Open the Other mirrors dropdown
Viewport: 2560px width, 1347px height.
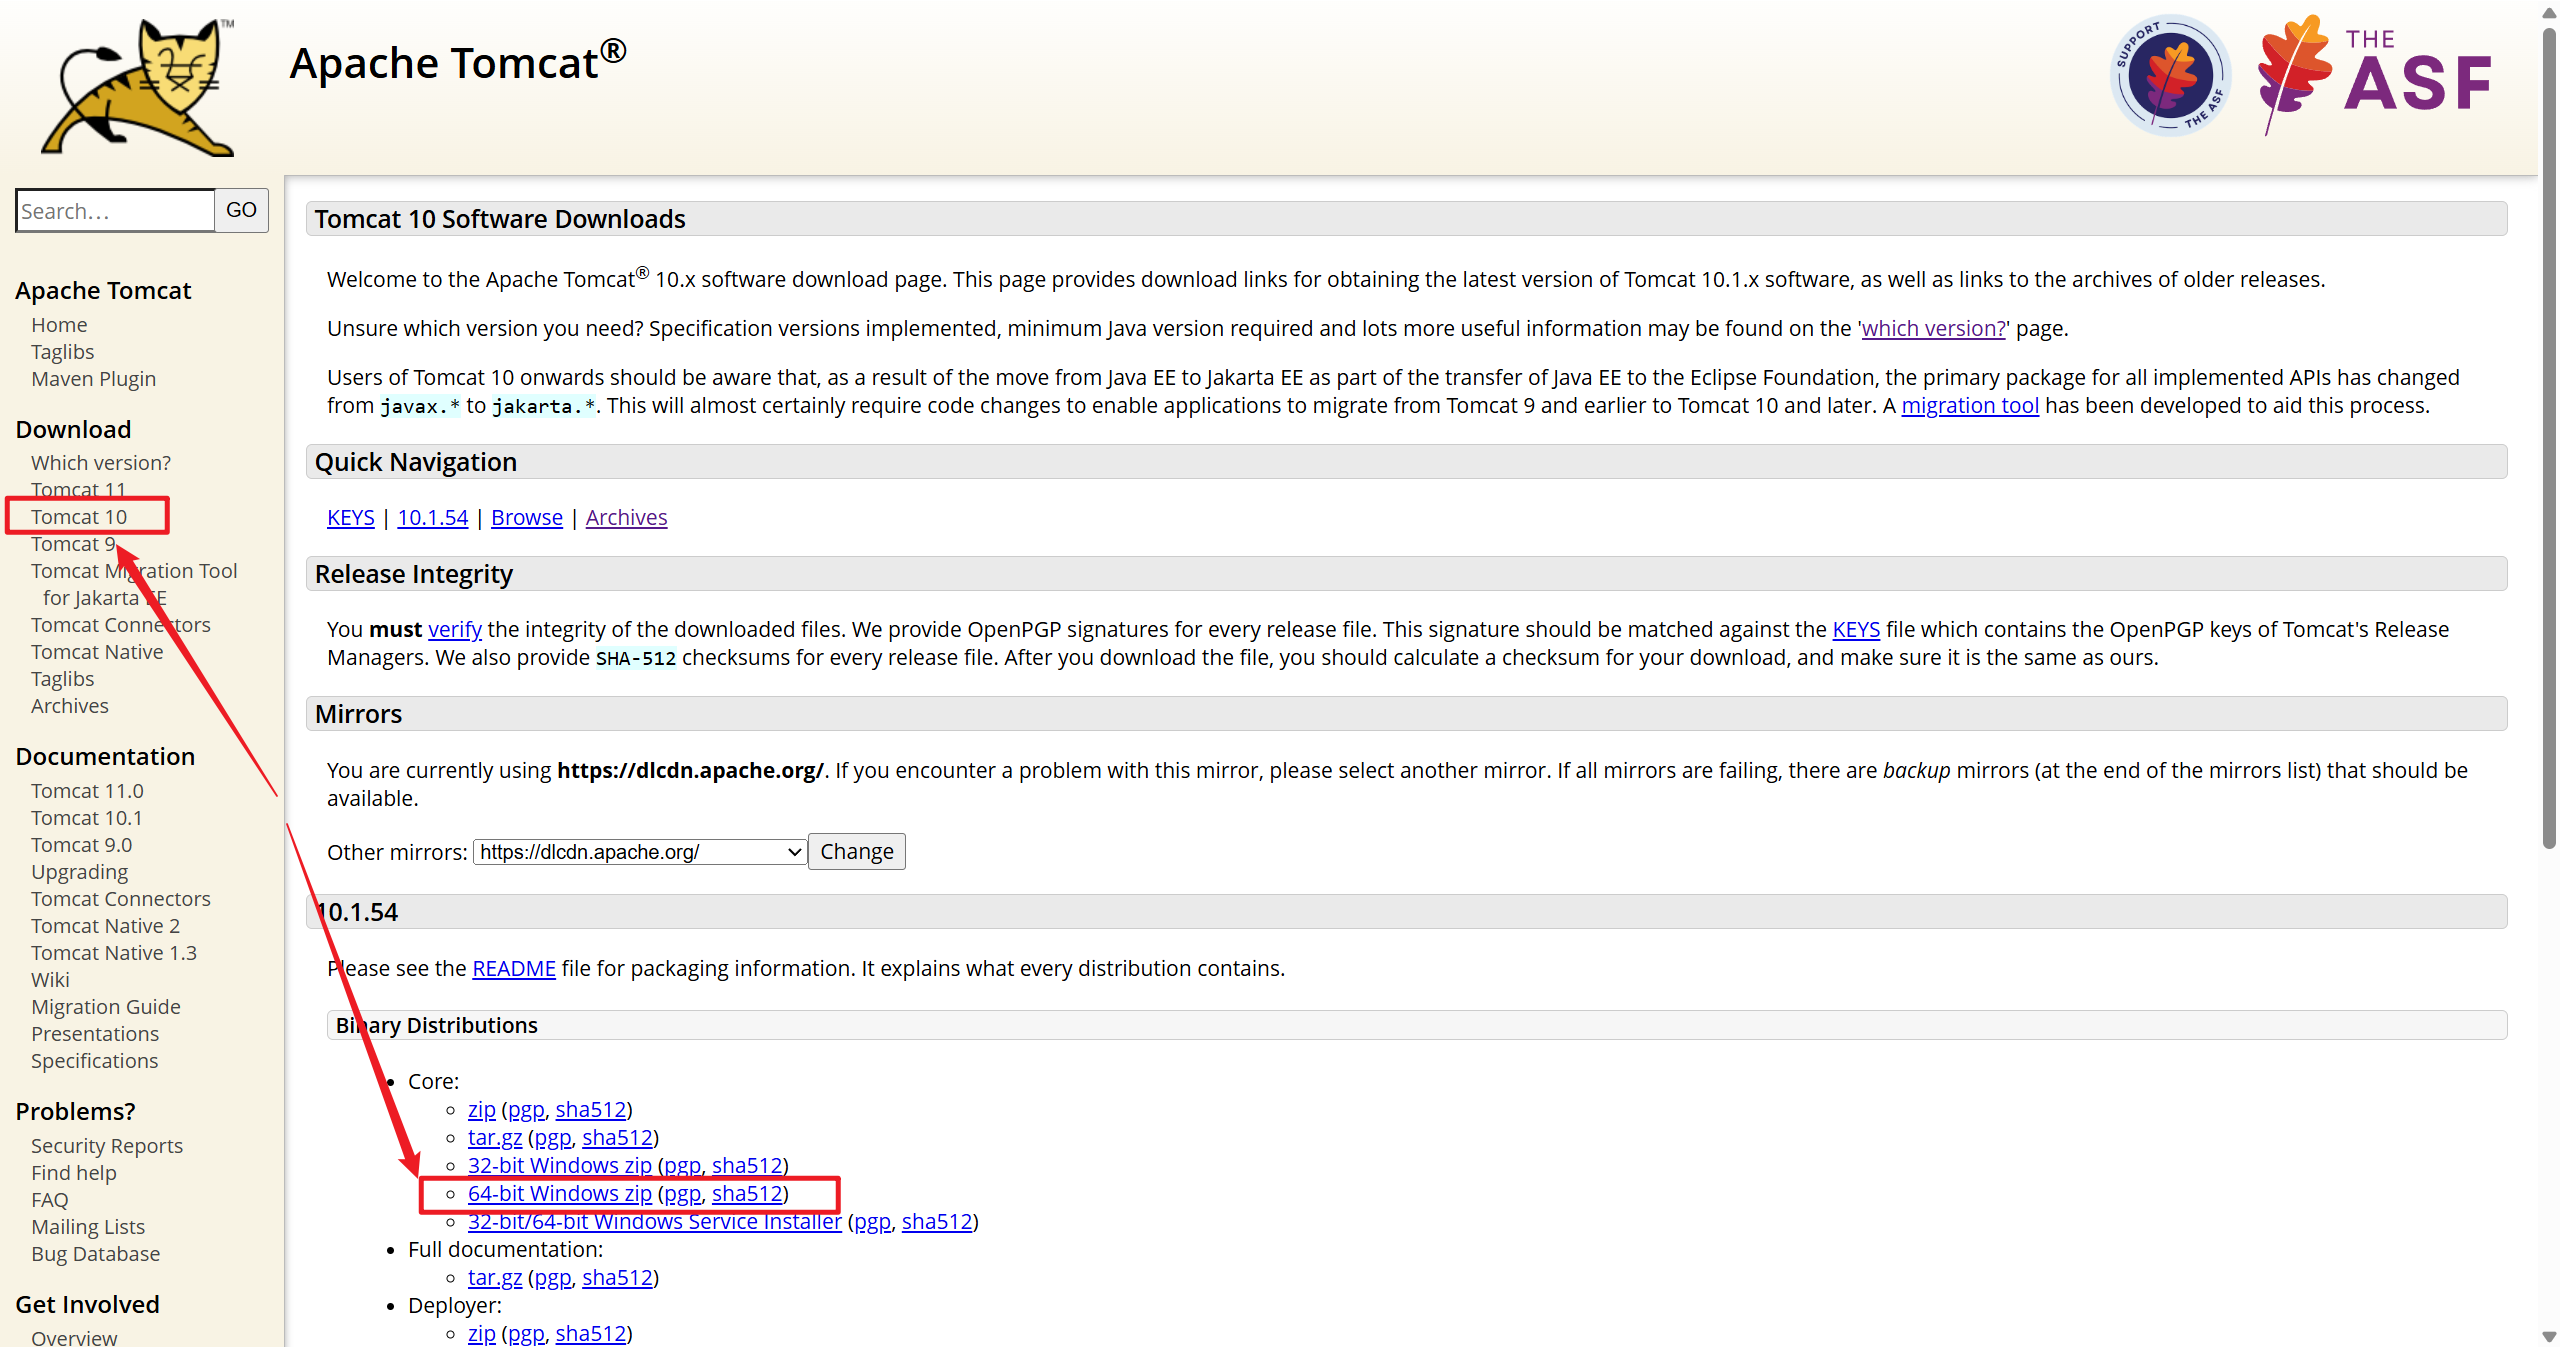[640, 852]
